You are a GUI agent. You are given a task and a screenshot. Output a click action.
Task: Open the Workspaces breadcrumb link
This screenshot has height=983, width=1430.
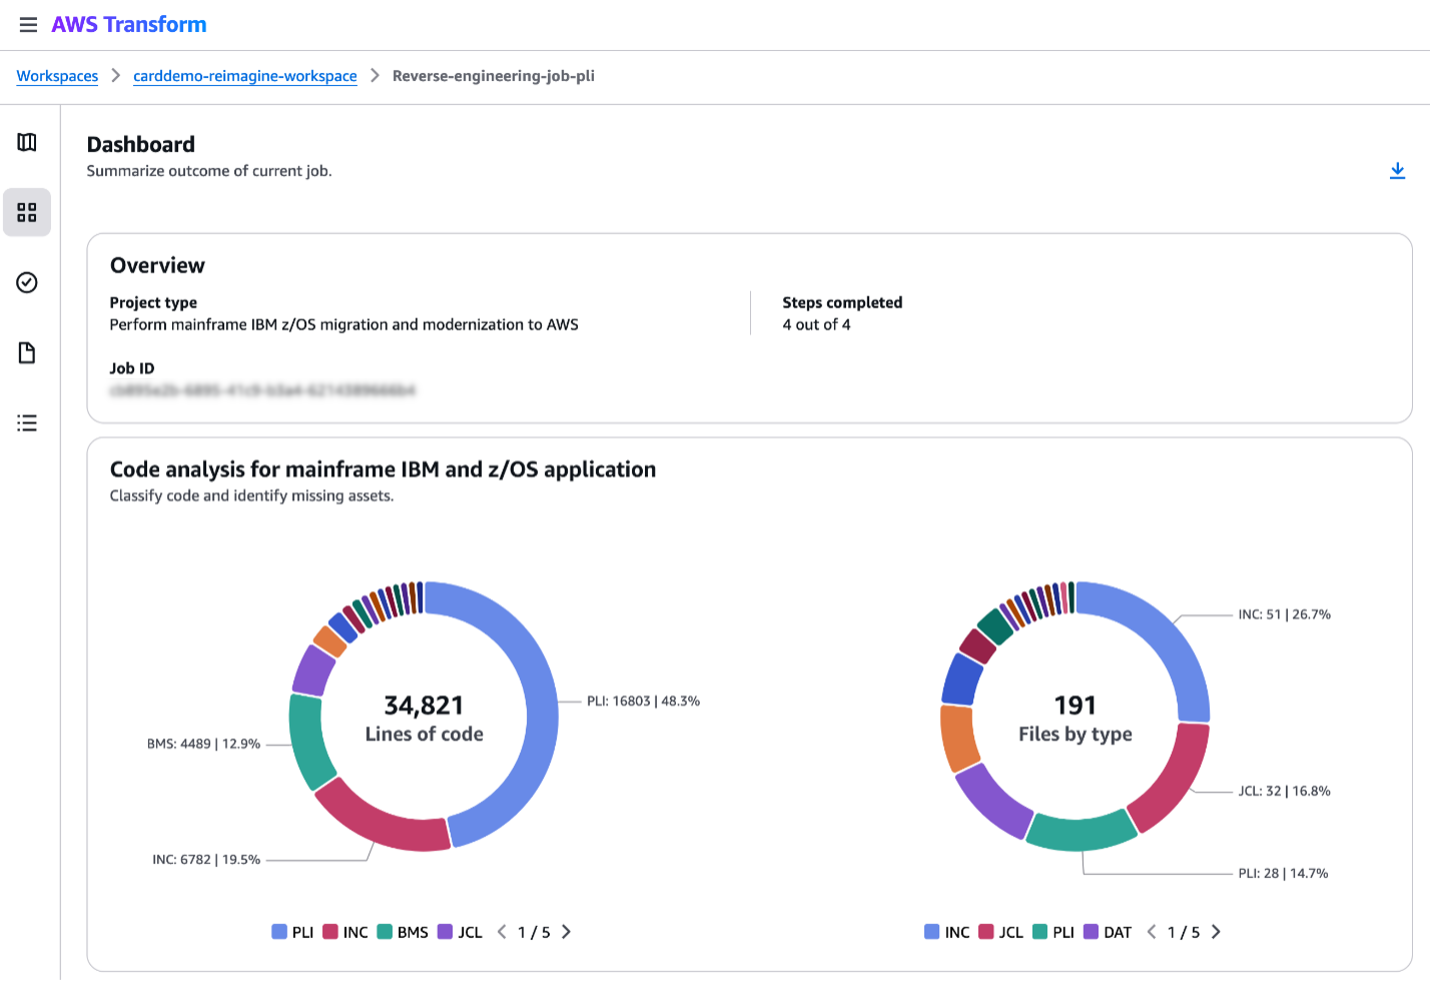57,75
